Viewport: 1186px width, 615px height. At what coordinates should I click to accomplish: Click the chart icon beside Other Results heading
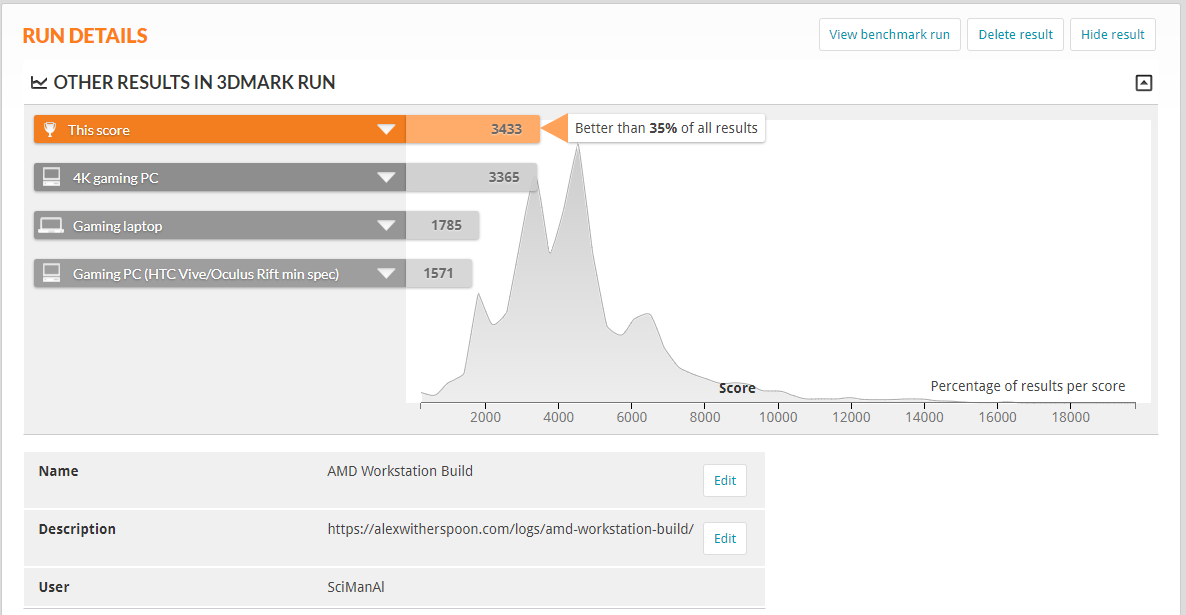pyautogui.click(x=39, y=83)
